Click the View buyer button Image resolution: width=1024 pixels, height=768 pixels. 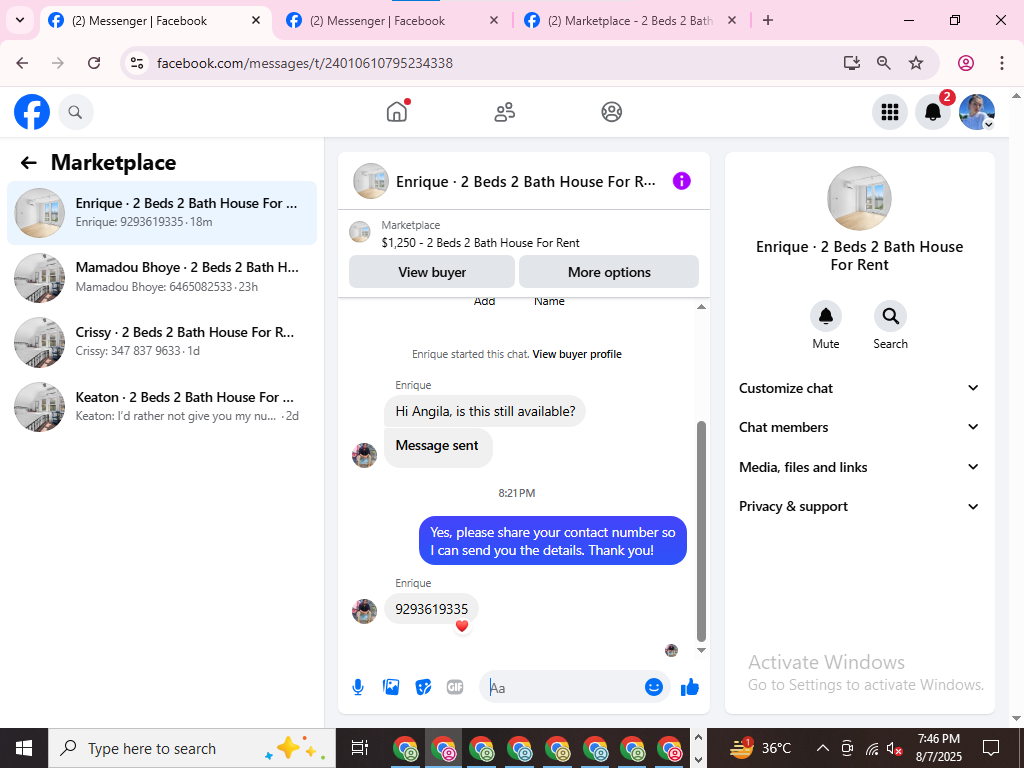coord(432,272)
